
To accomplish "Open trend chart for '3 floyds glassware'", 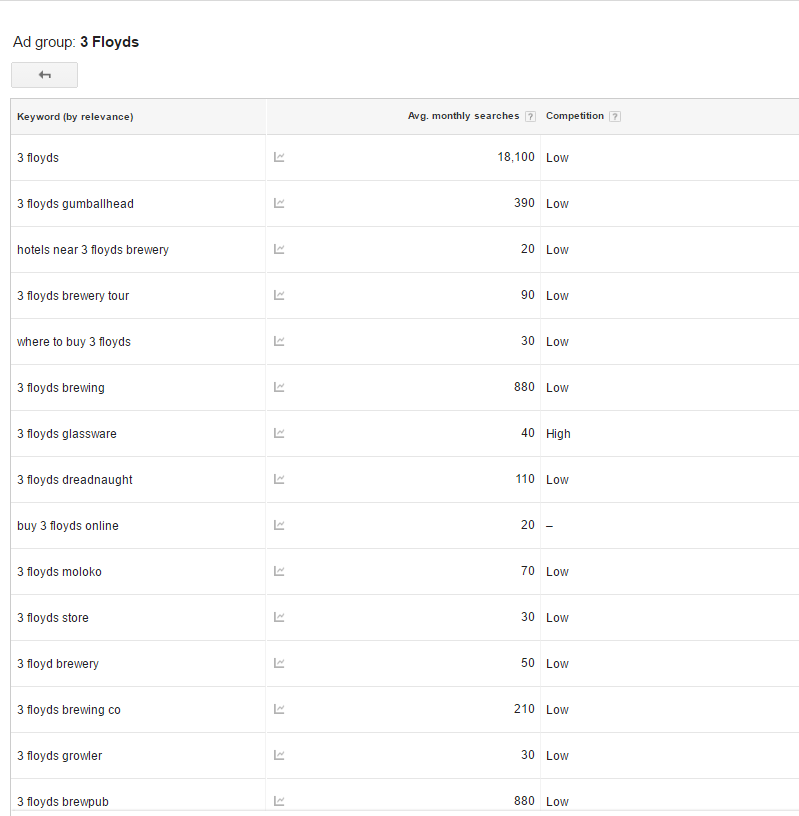I will 279,433.
